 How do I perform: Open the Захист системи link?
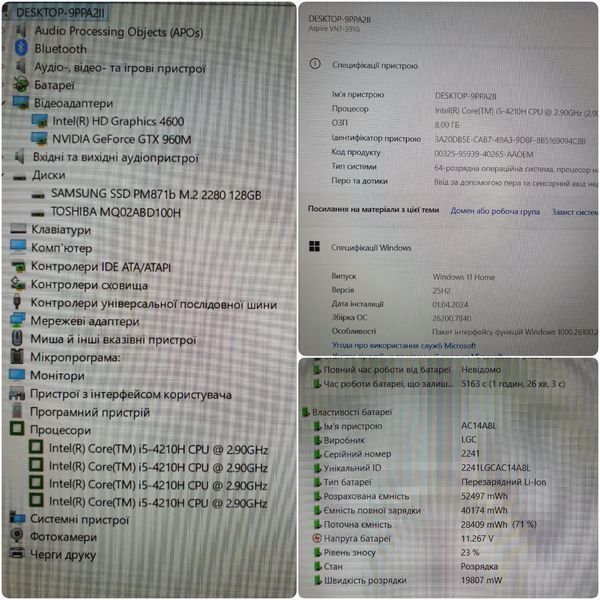coord(574,212)
